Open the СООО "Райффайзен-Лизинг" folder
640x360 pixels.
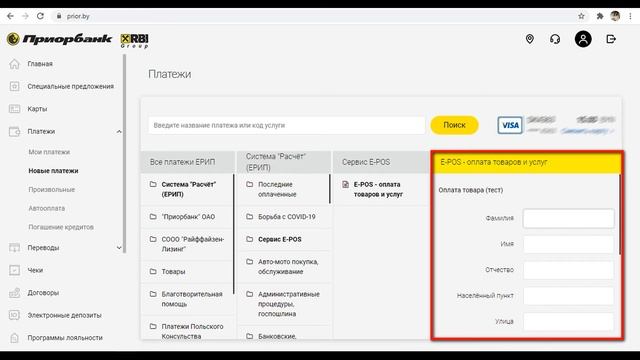coord(187,244)
